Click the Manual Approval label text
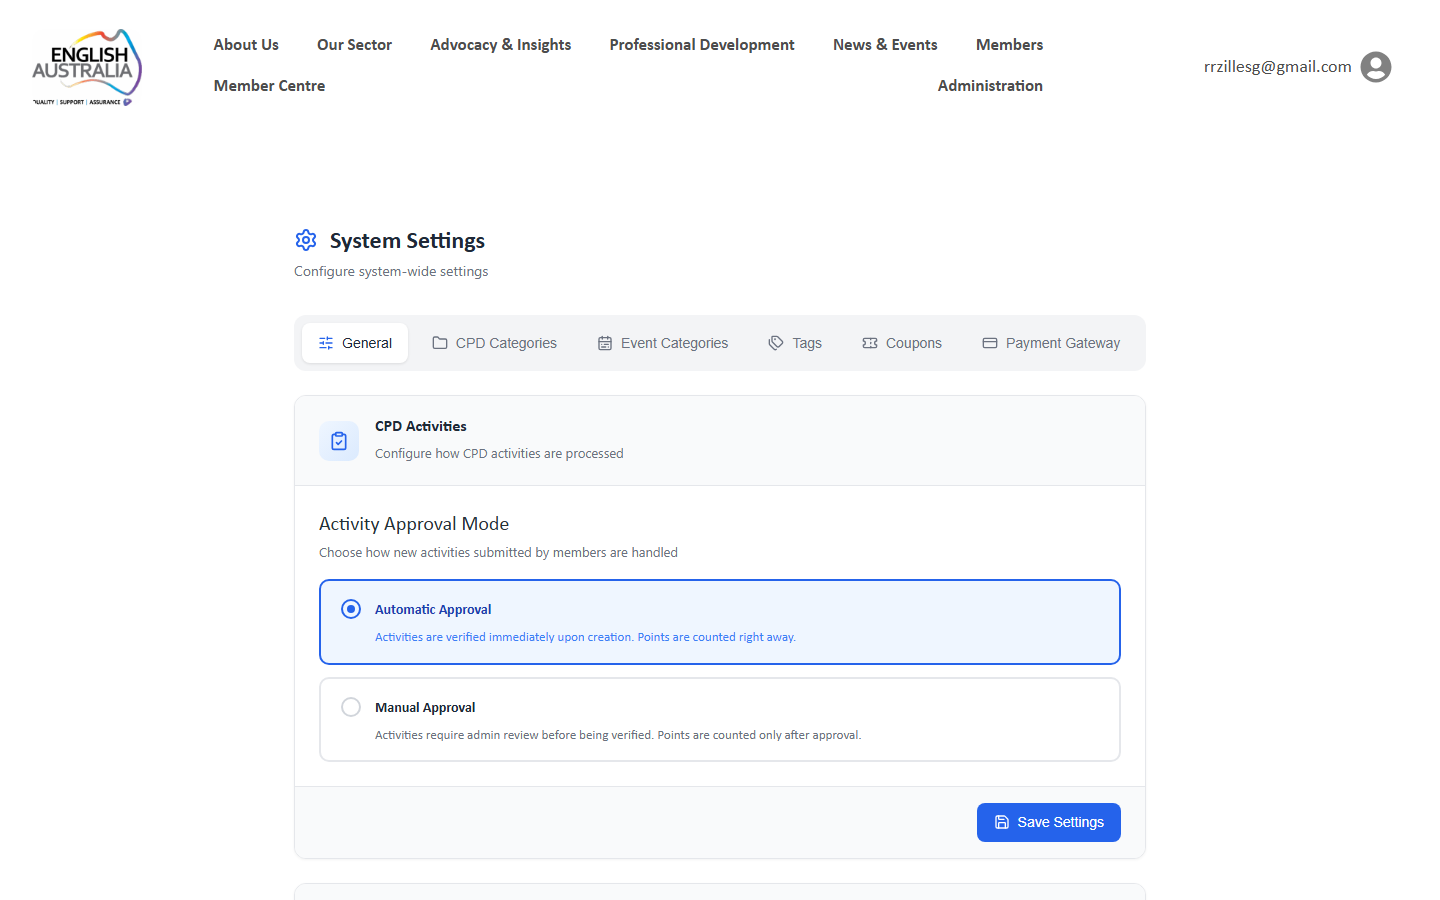1440x900 pixels. (x=425, y=707)
